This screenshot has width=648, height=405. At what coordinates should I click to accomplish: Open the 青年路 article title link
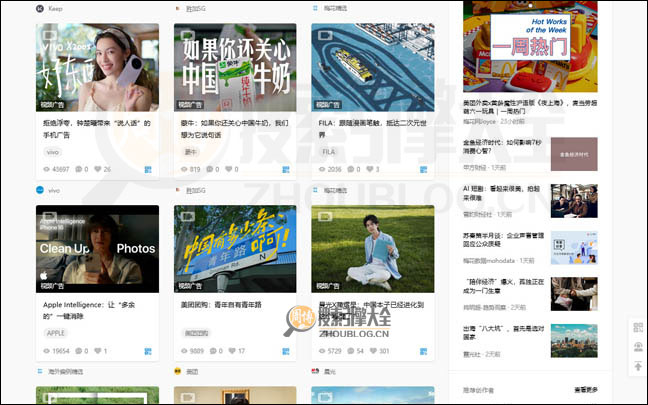pyautogui.click(x=221, y=305)
